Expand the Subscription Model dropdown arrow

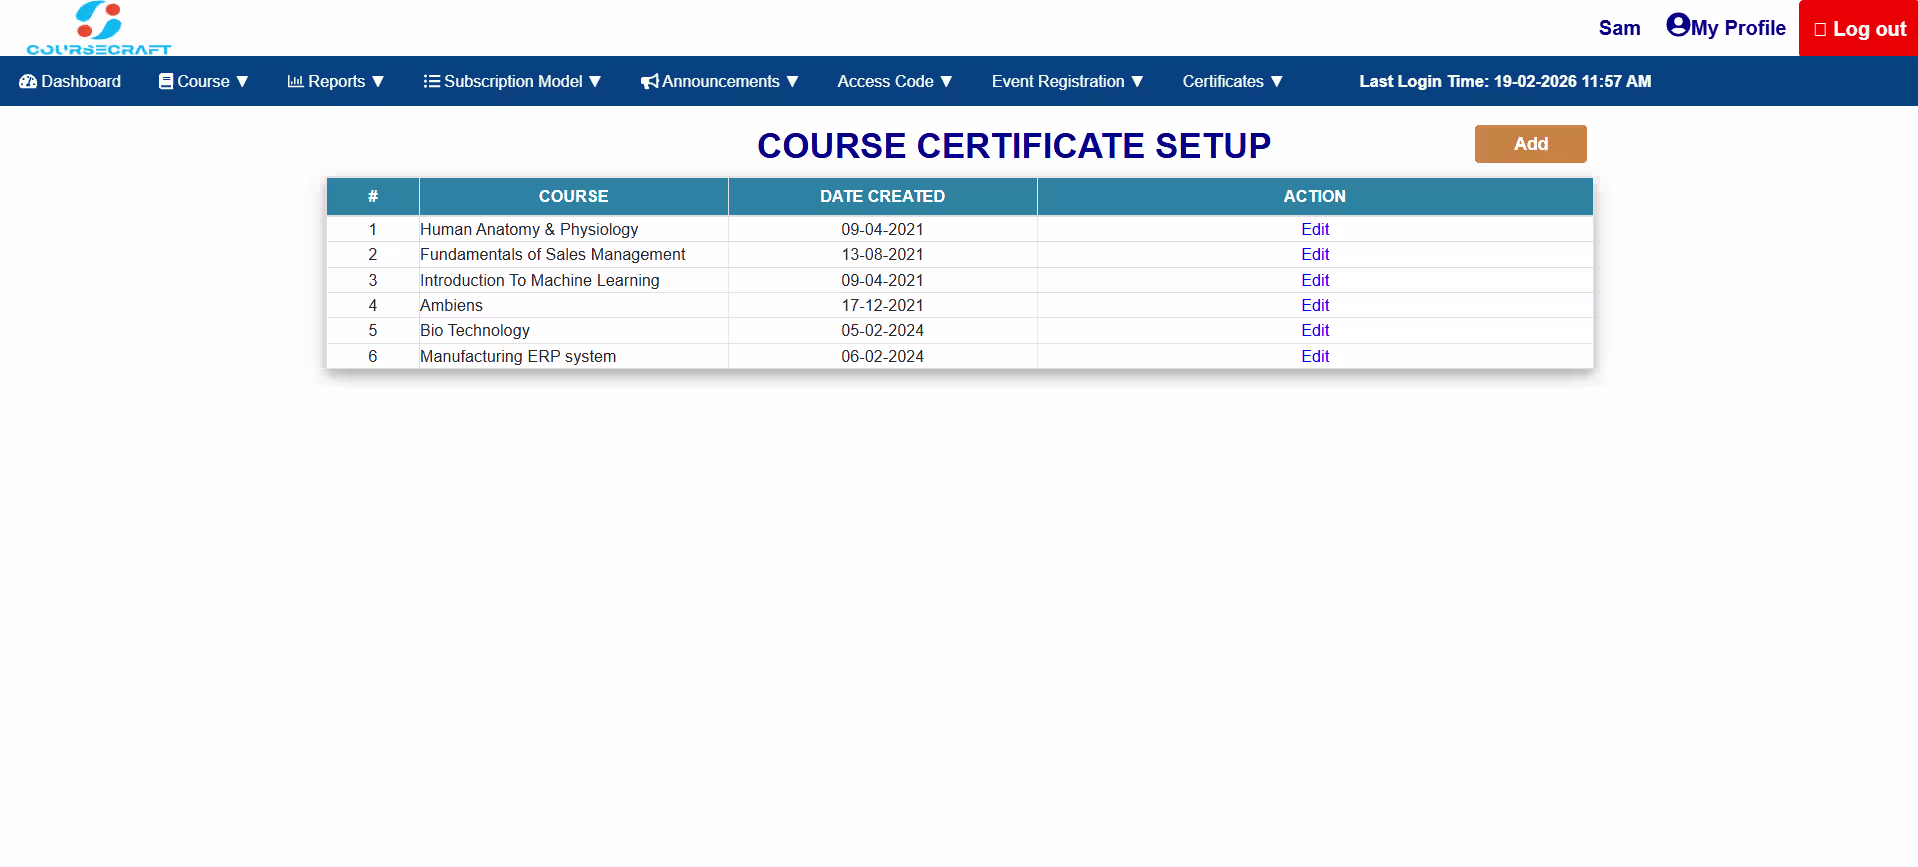point(595,82)
